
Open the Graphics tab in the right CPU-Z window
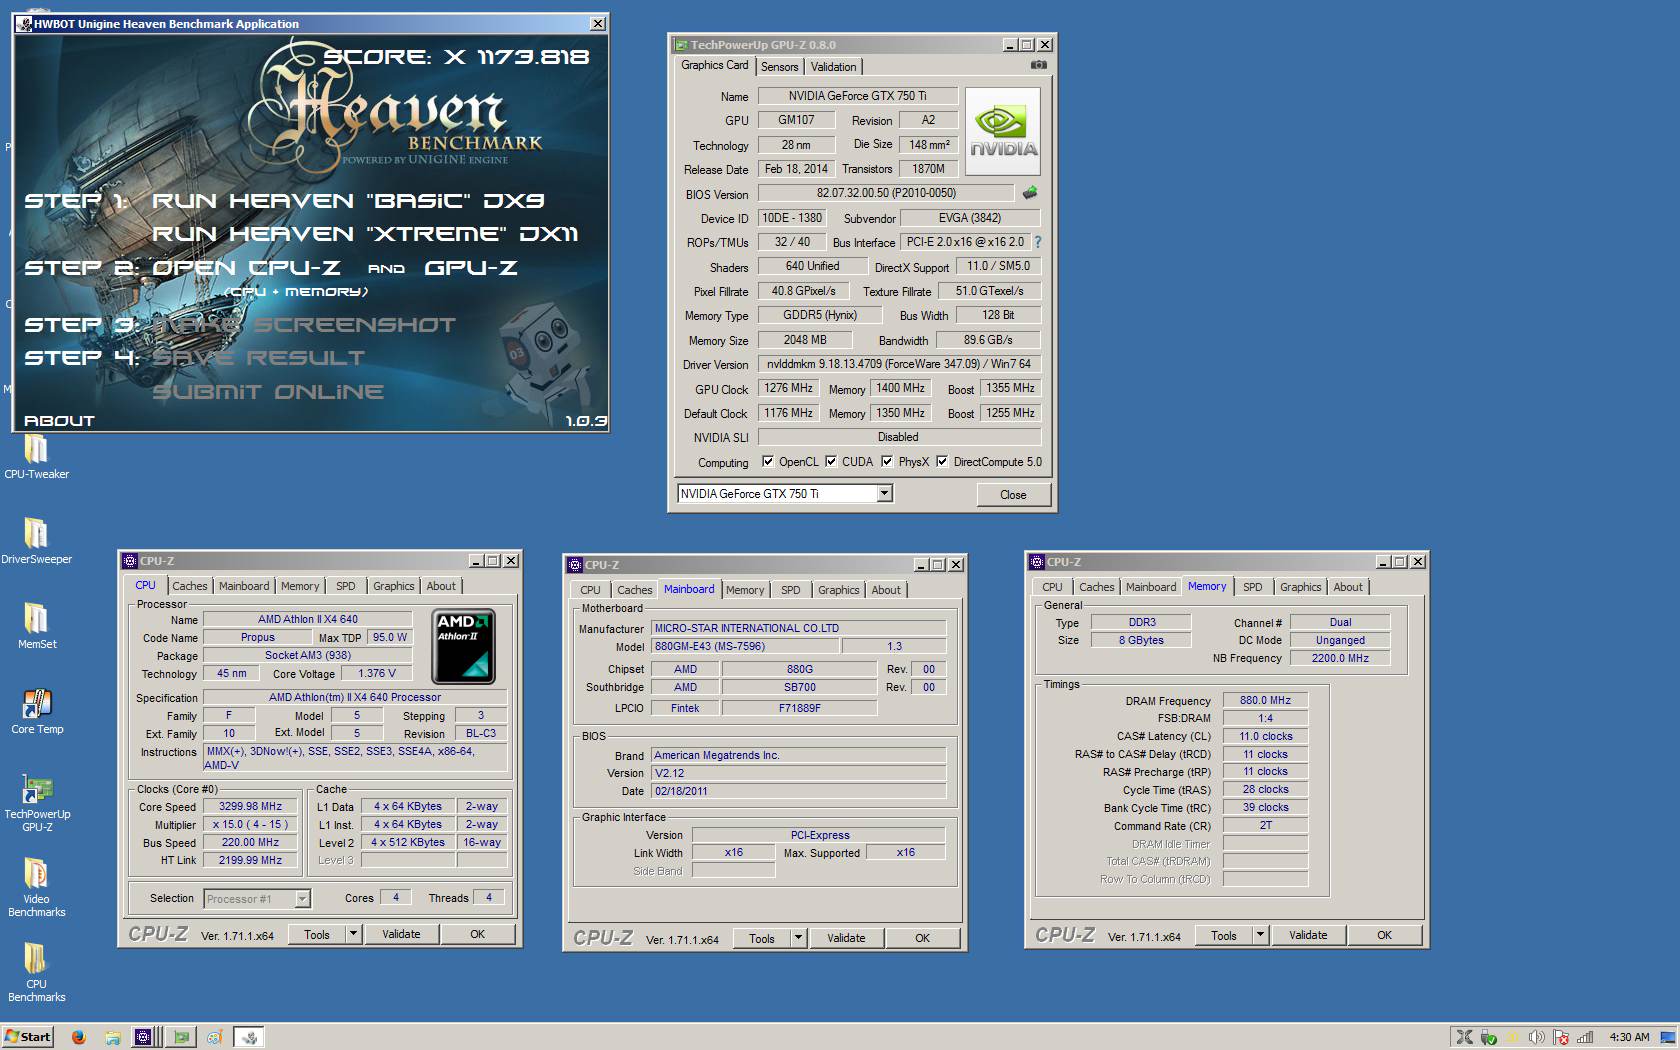coord(1300,587)
